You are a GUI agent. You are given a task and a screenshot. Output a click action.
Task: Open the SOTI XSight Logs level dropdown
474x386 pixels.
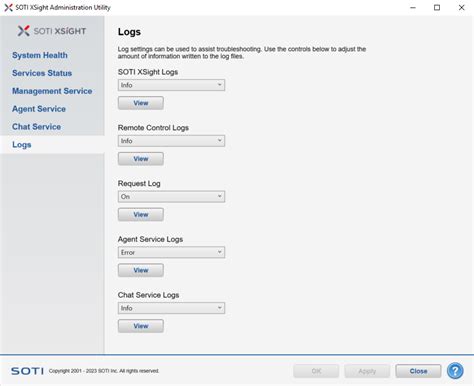(171, 85)
